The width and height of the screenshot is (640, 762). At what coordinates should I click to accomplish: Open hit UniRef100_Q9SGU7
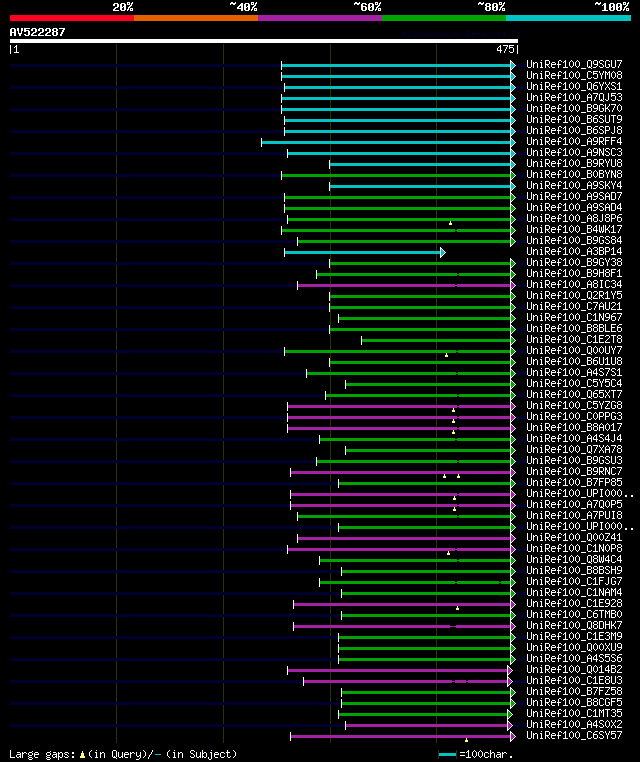pos(574,64)
